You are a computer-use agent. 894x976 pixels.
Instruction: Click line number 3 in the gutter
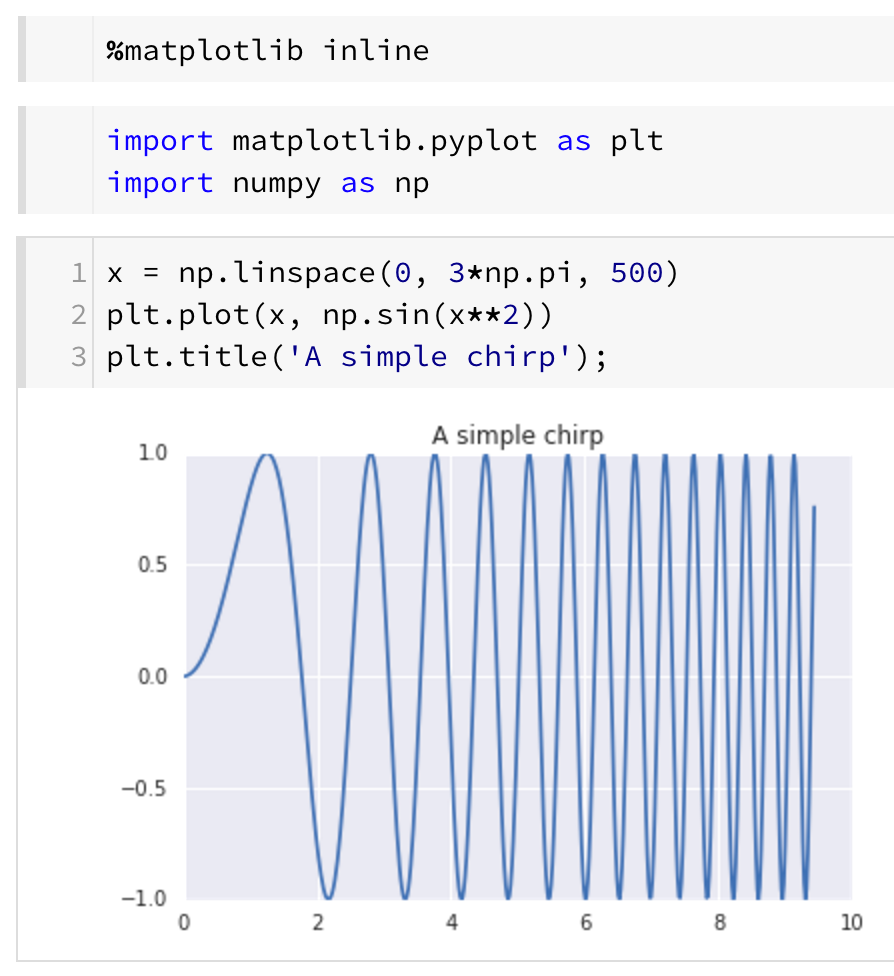(78, 357)
